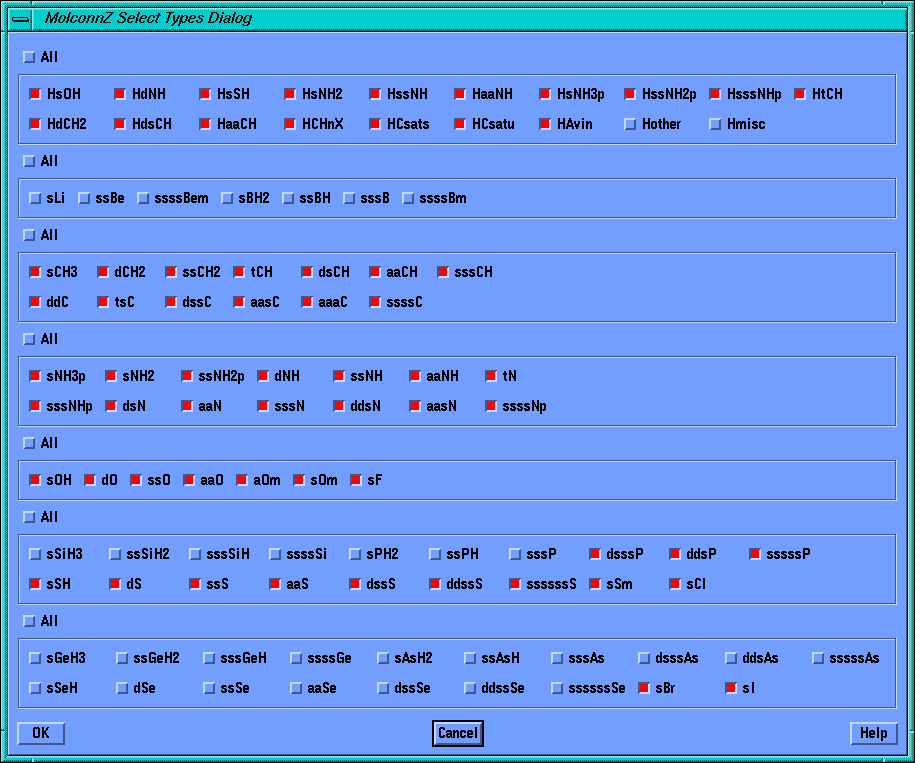The width and height of the screenshot is (915, 763).
Task: Uncheck the sF fluorine type
Action: point(355,480)
